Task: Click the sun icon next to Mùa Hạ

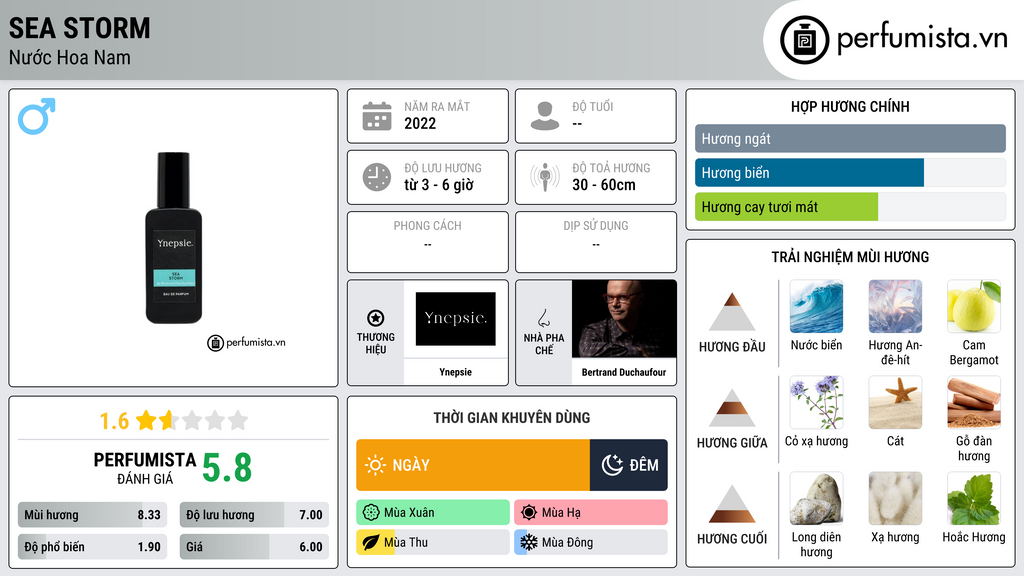Action: 529,513
